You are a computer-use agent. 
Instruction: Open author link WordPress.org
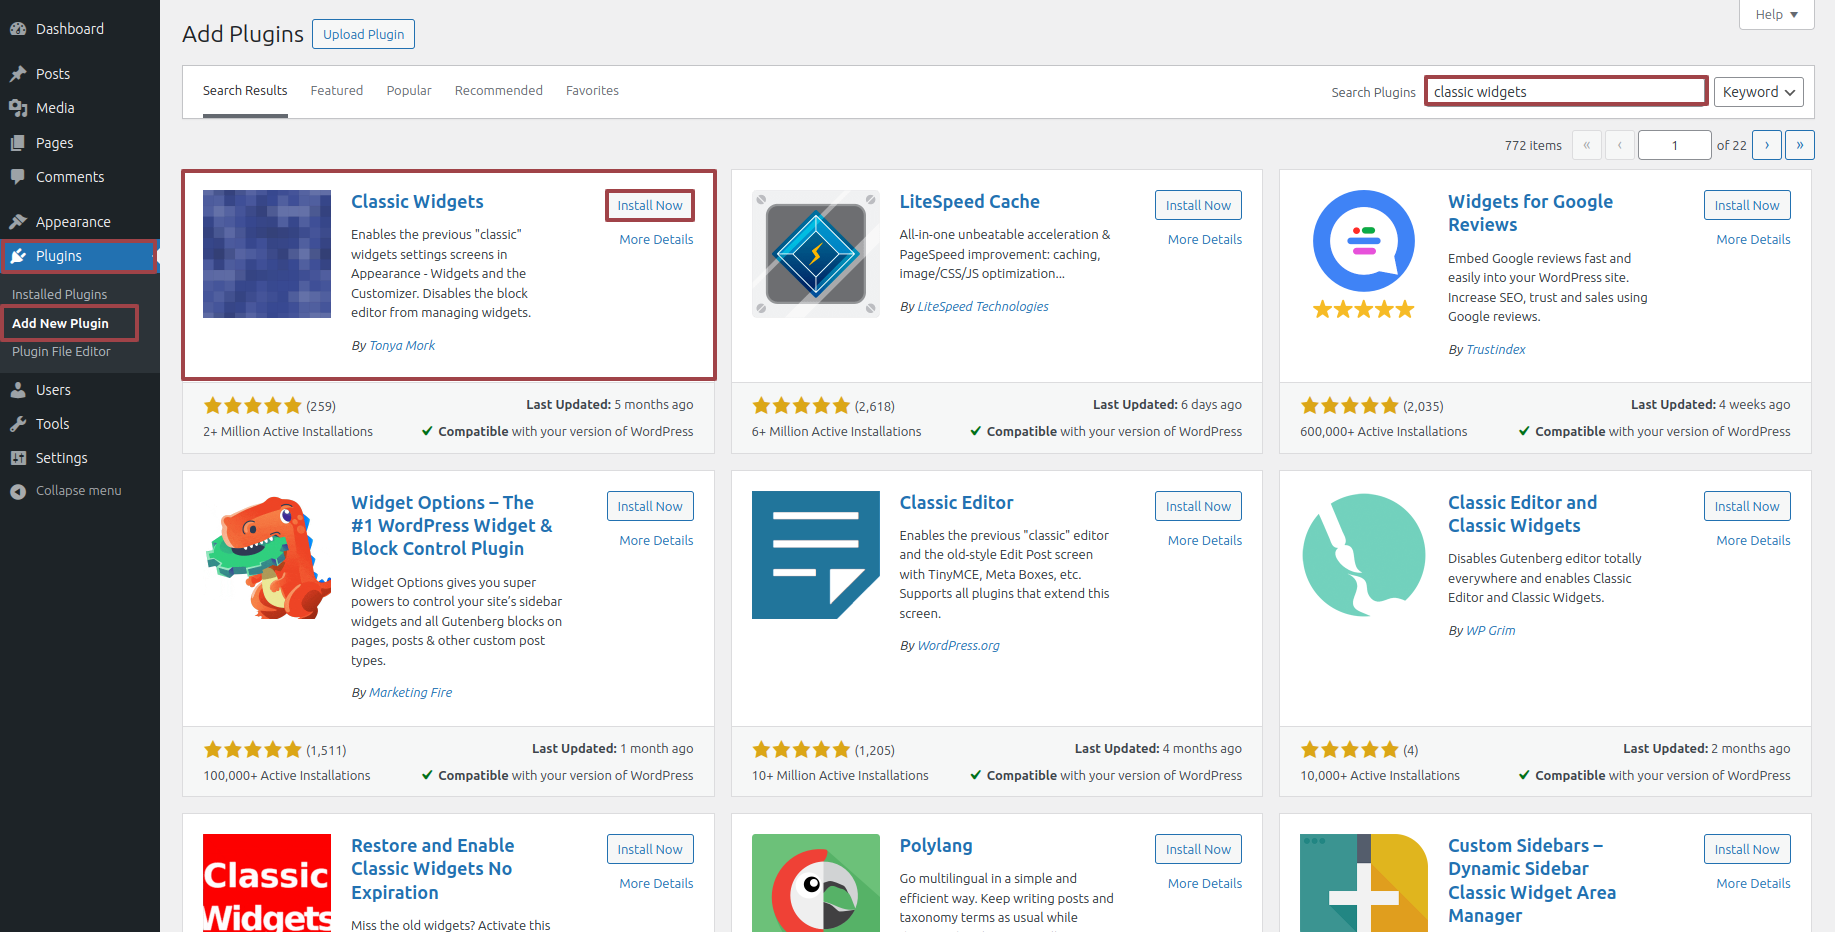pyautogui.click(x=958, y=646)
